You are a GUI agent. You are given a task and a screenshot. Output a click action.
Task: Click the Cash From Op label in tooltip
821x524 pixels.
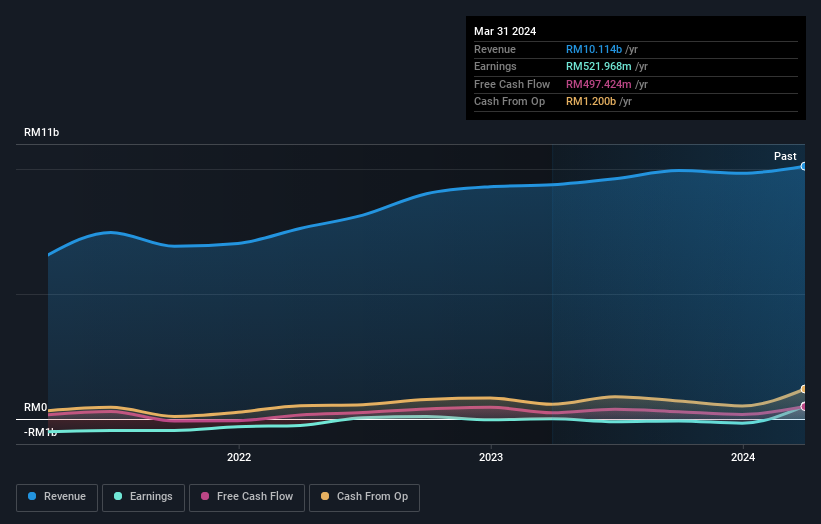pyautogui.click(x=509, y=102)
